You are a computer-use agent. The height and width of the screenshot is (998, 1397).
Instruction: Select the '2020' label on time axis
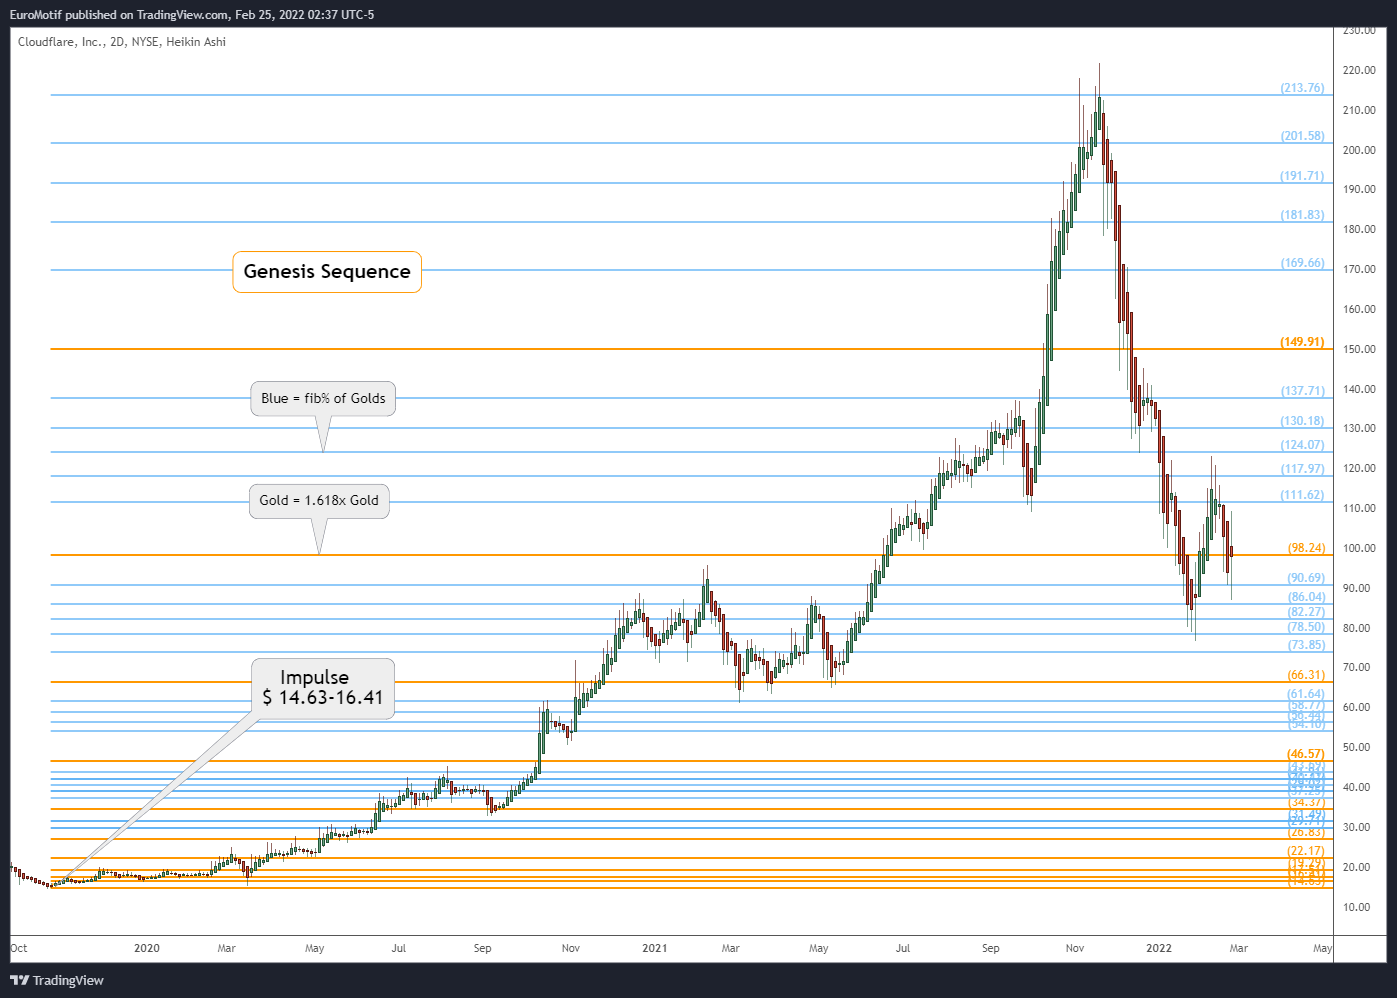146,948
